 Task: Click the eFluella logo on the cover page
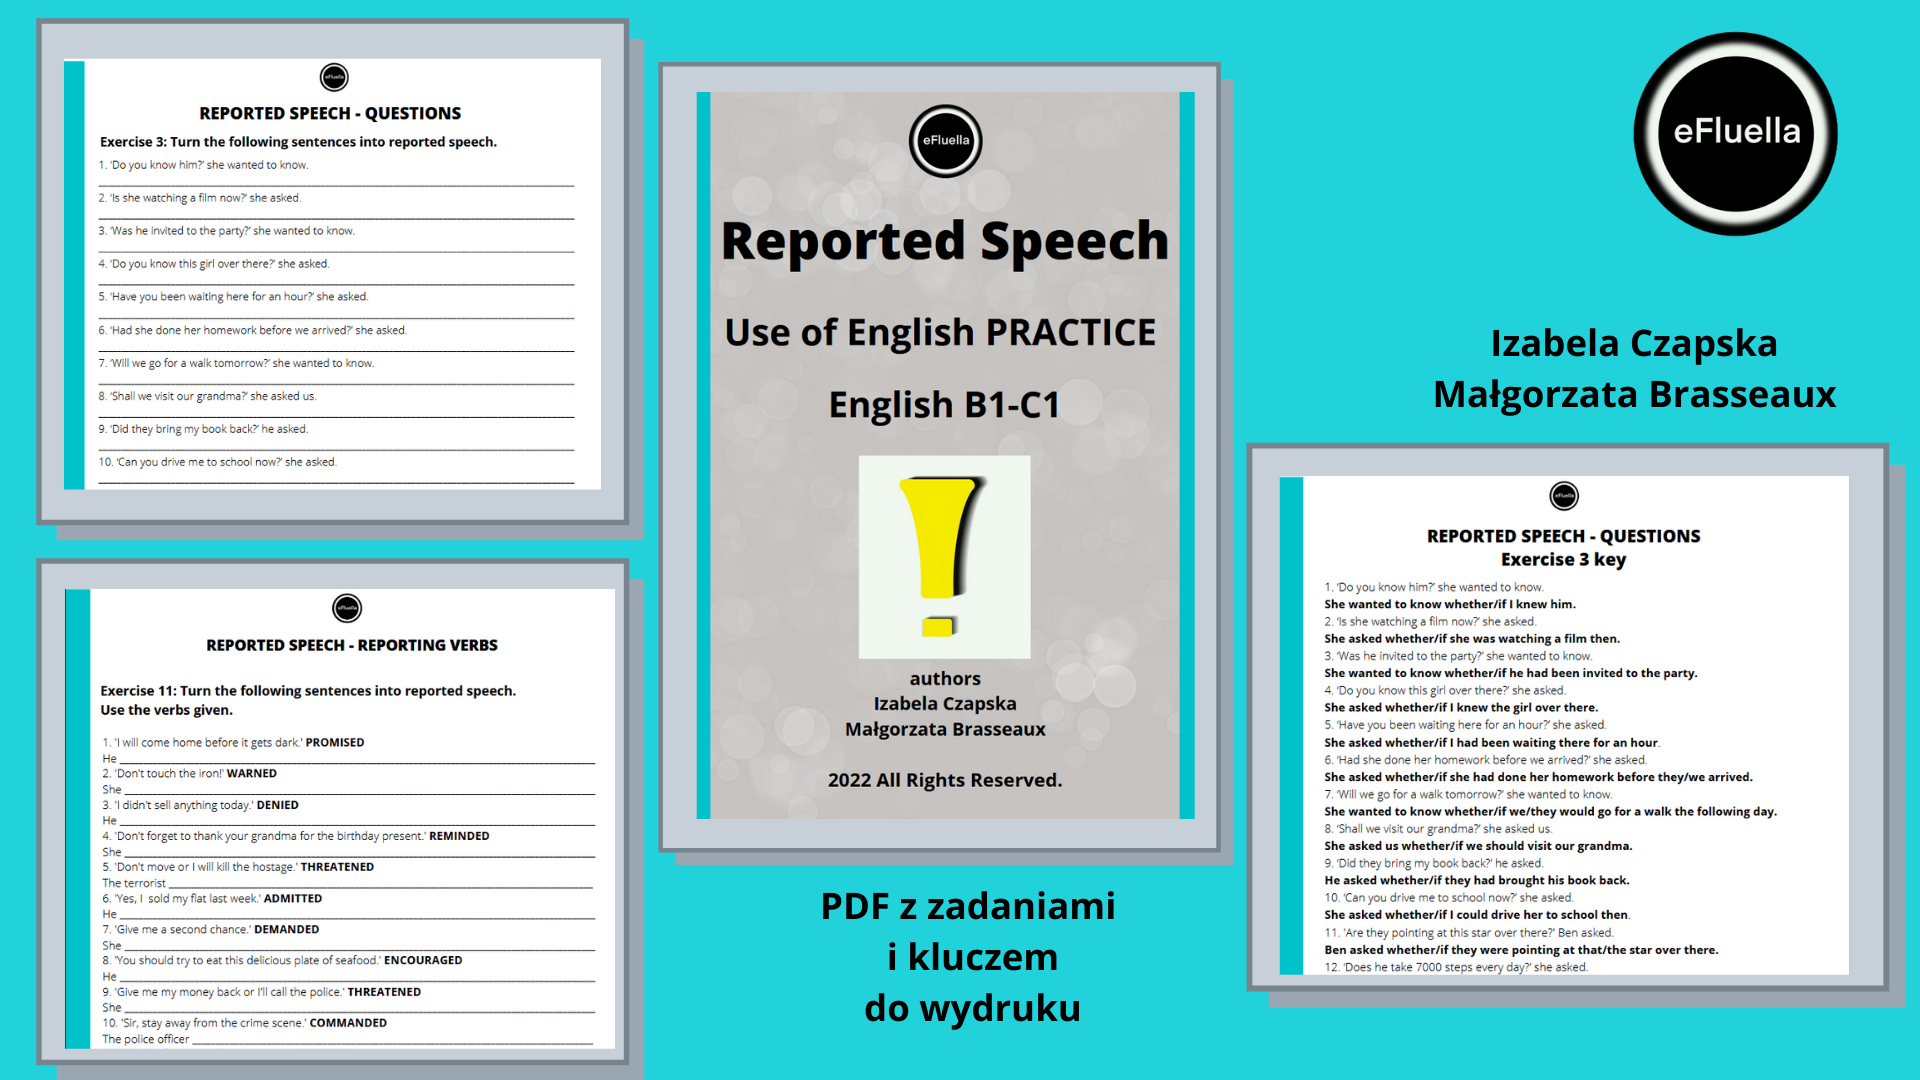point(945,141)
